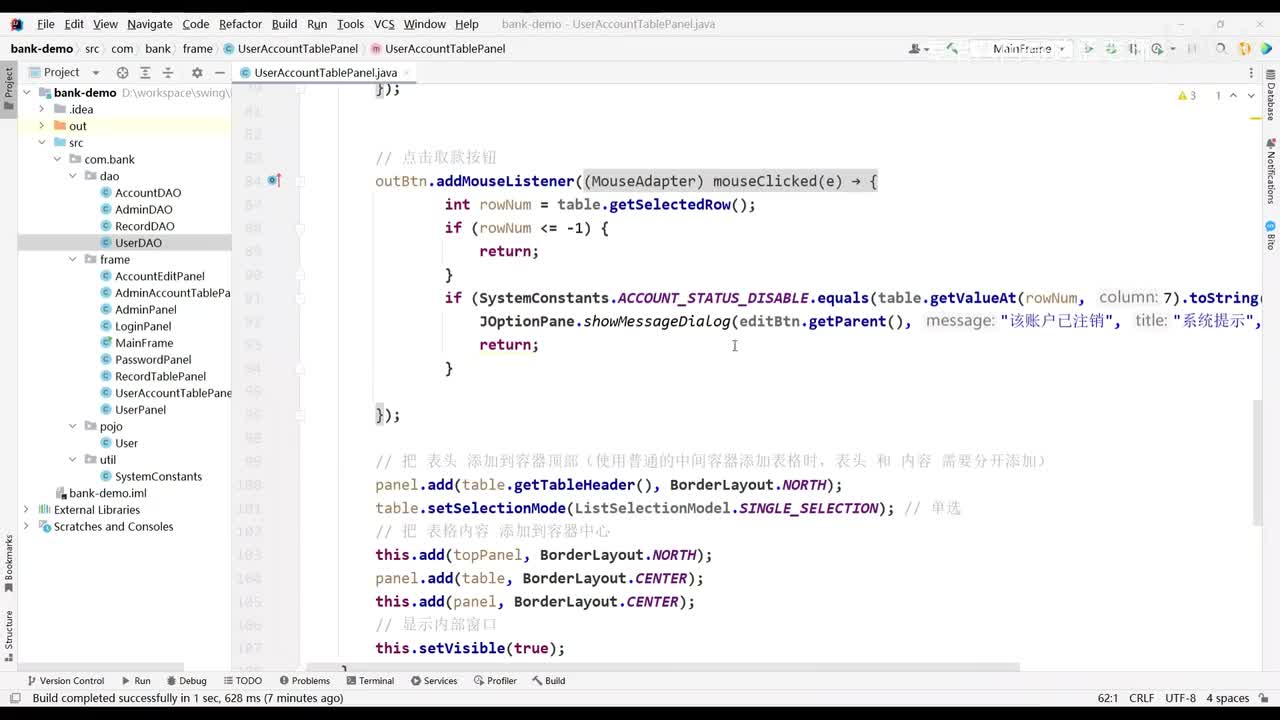Open the Navigate menu
The image size is (1280, 720).
point(150,24)
